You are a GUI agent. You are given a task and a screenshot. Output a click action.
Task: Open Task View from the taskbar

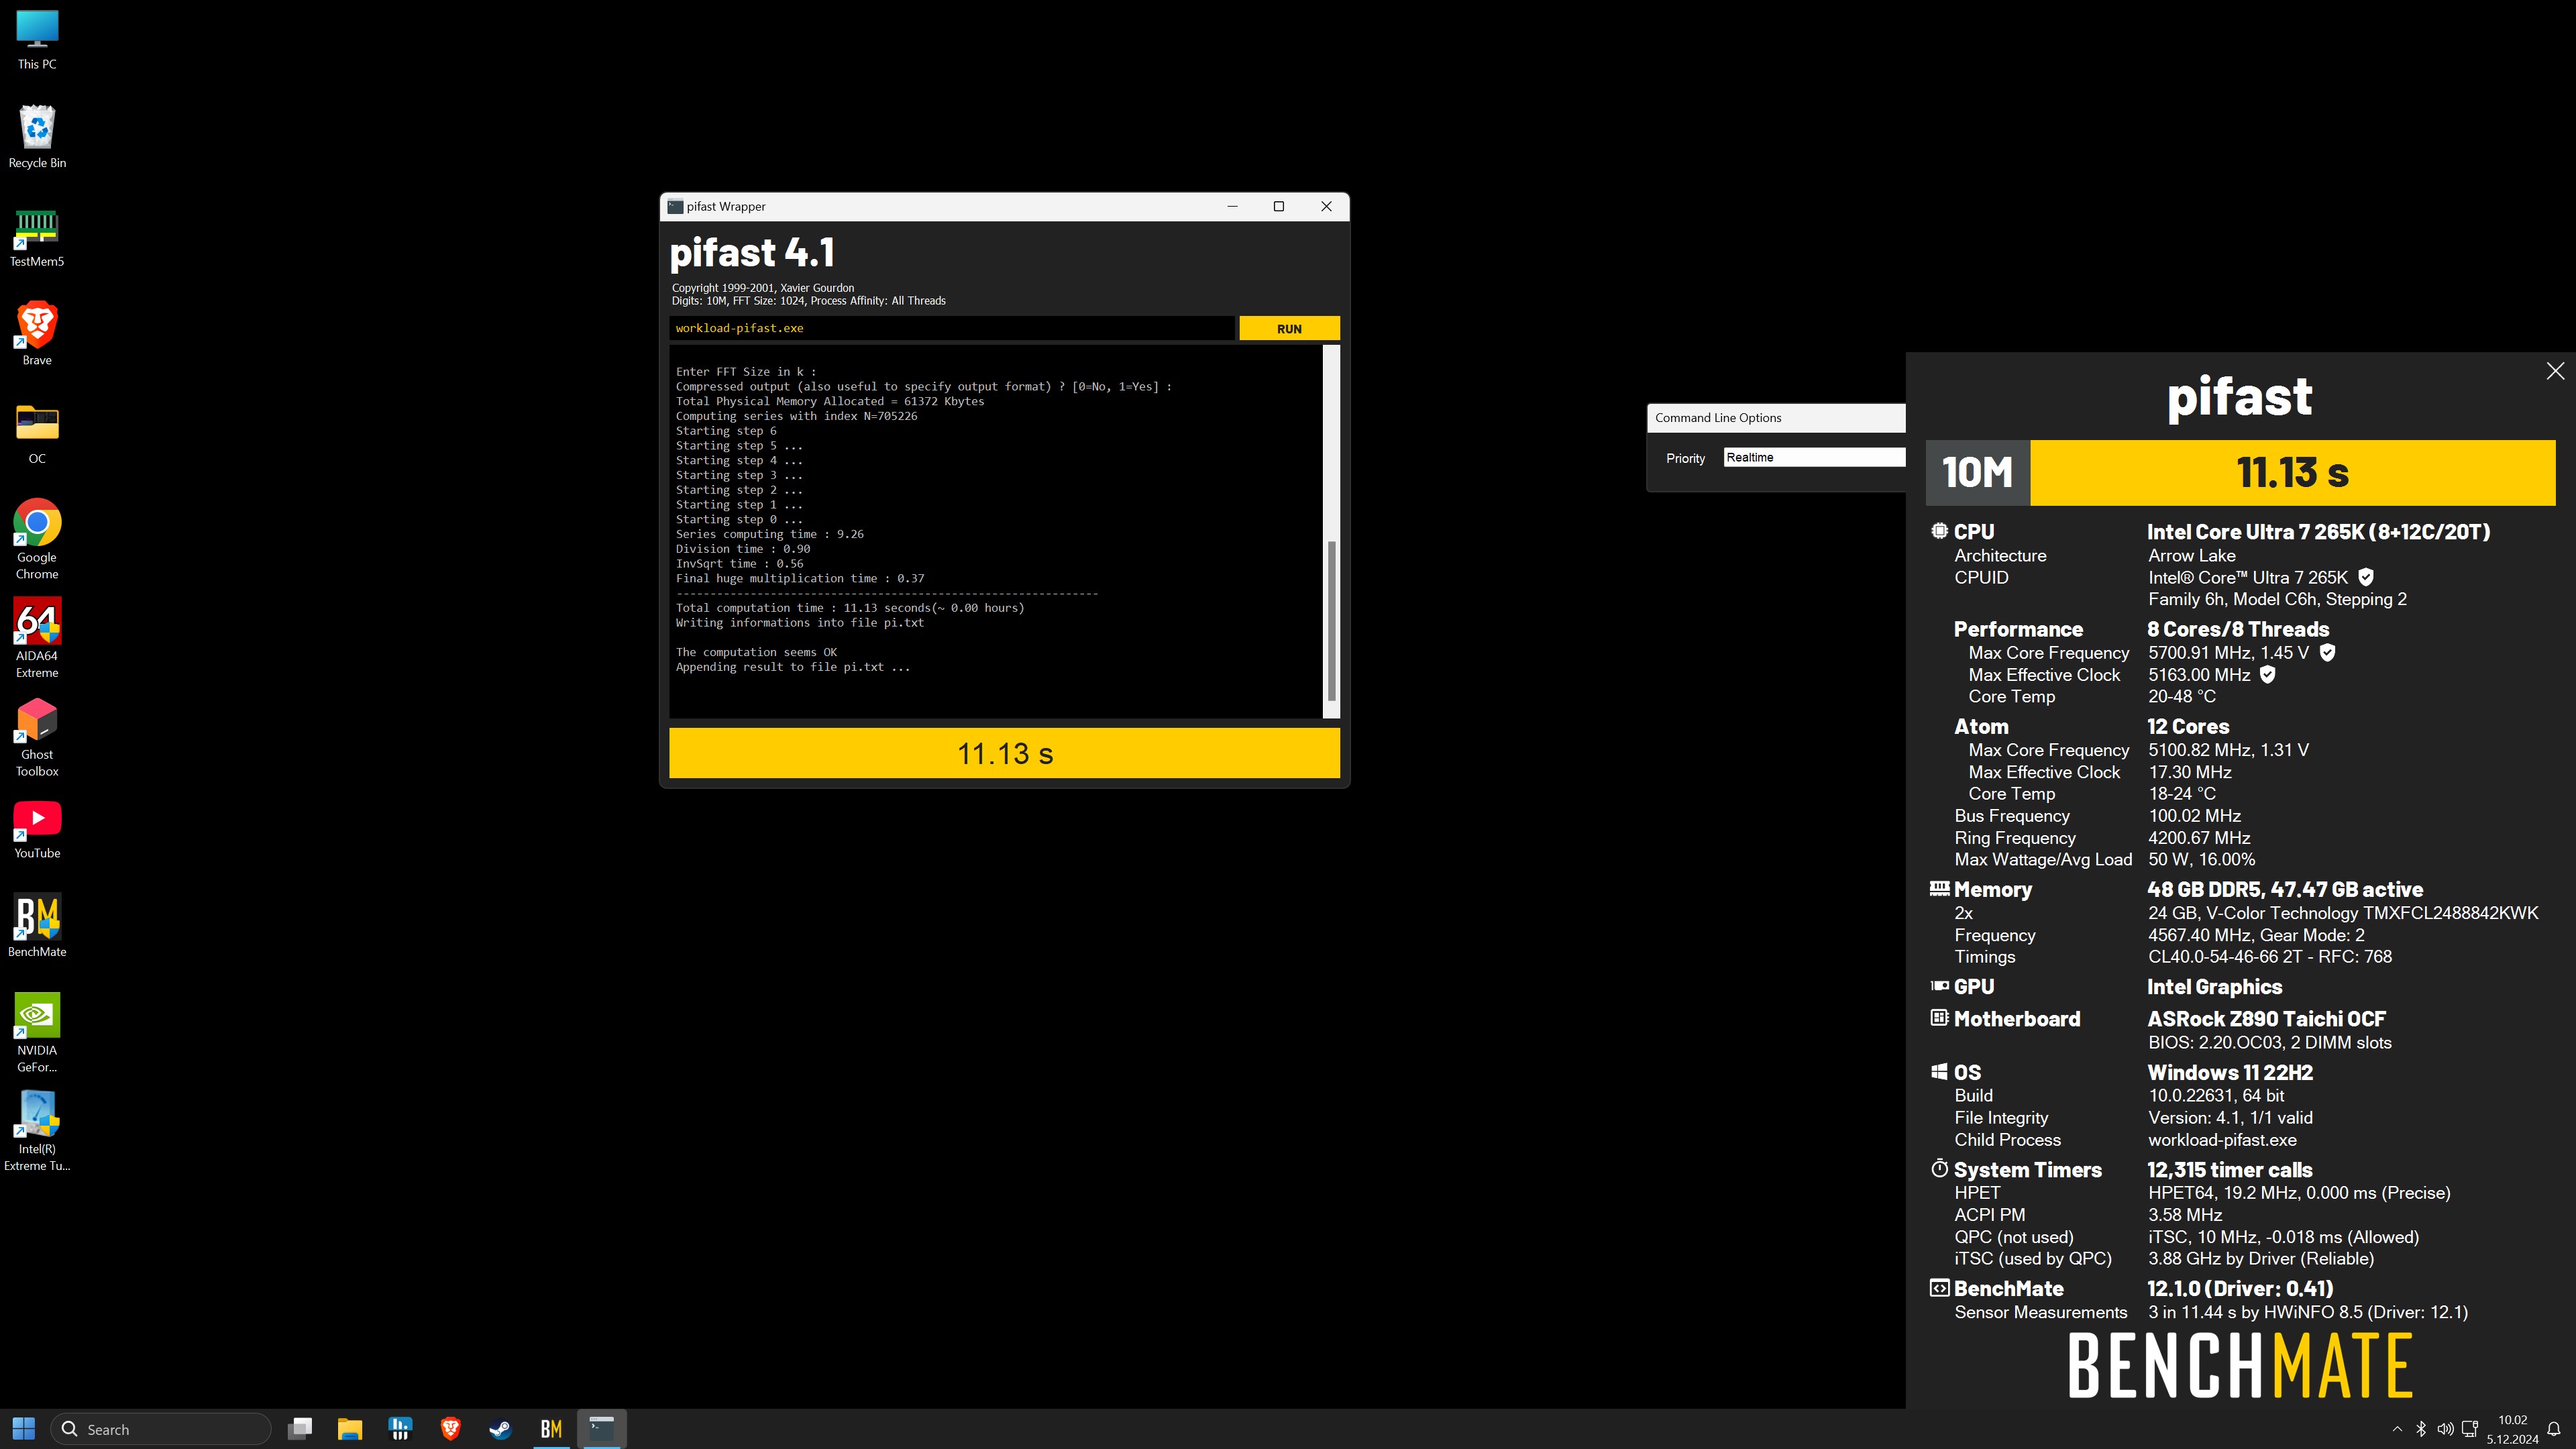click(300, 1429)
